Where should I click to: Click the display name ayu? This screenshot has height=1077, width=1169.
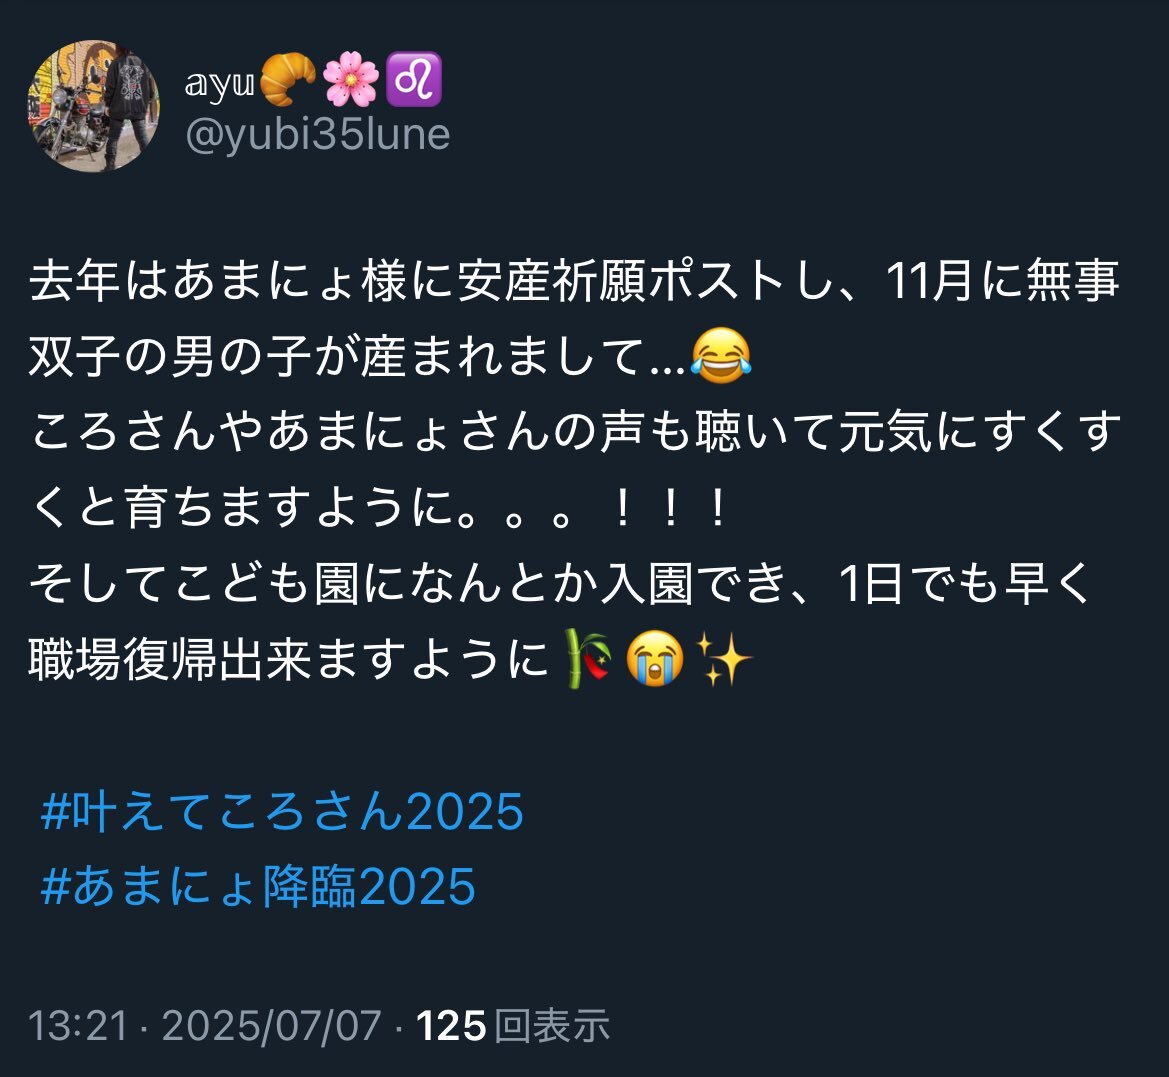[220, 83]
